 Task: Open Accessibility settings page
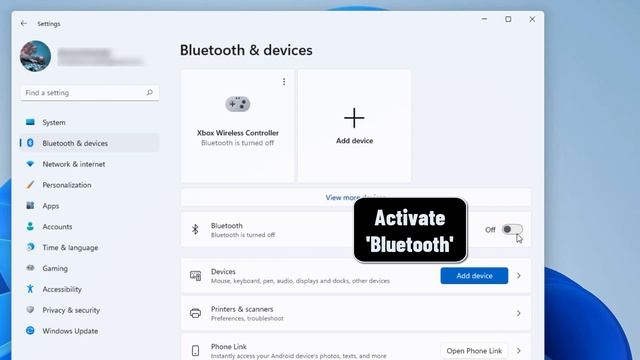[89, 289]
